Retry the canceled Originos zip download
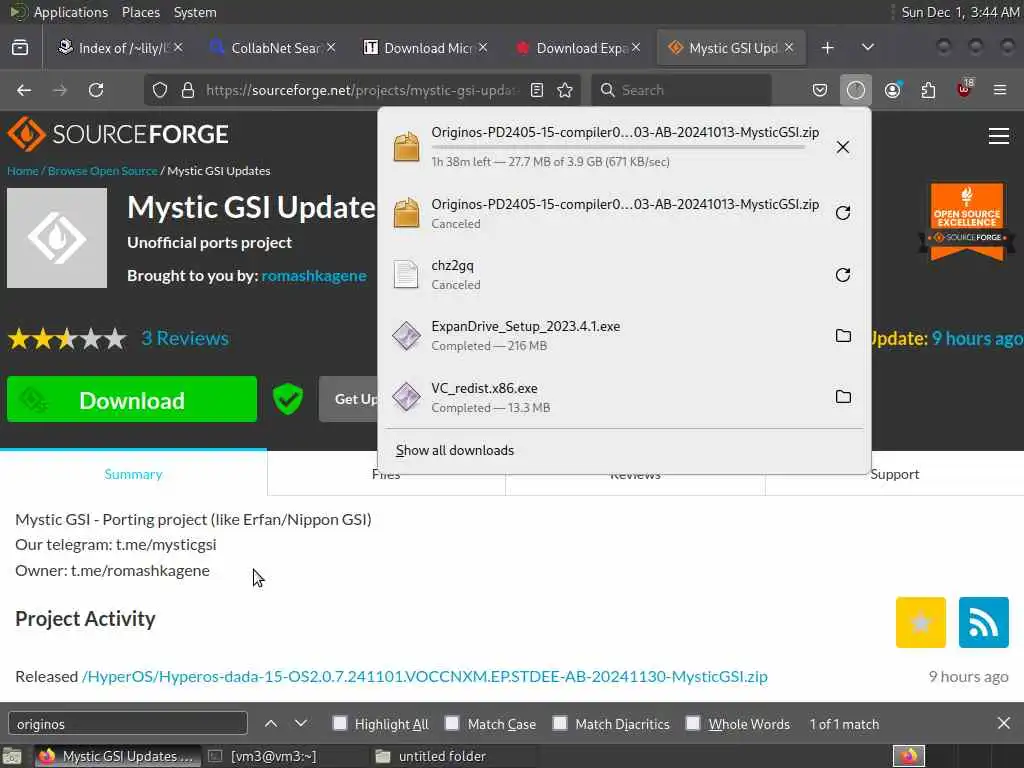This screenshot has height=768, width=1024. point(842,213)
